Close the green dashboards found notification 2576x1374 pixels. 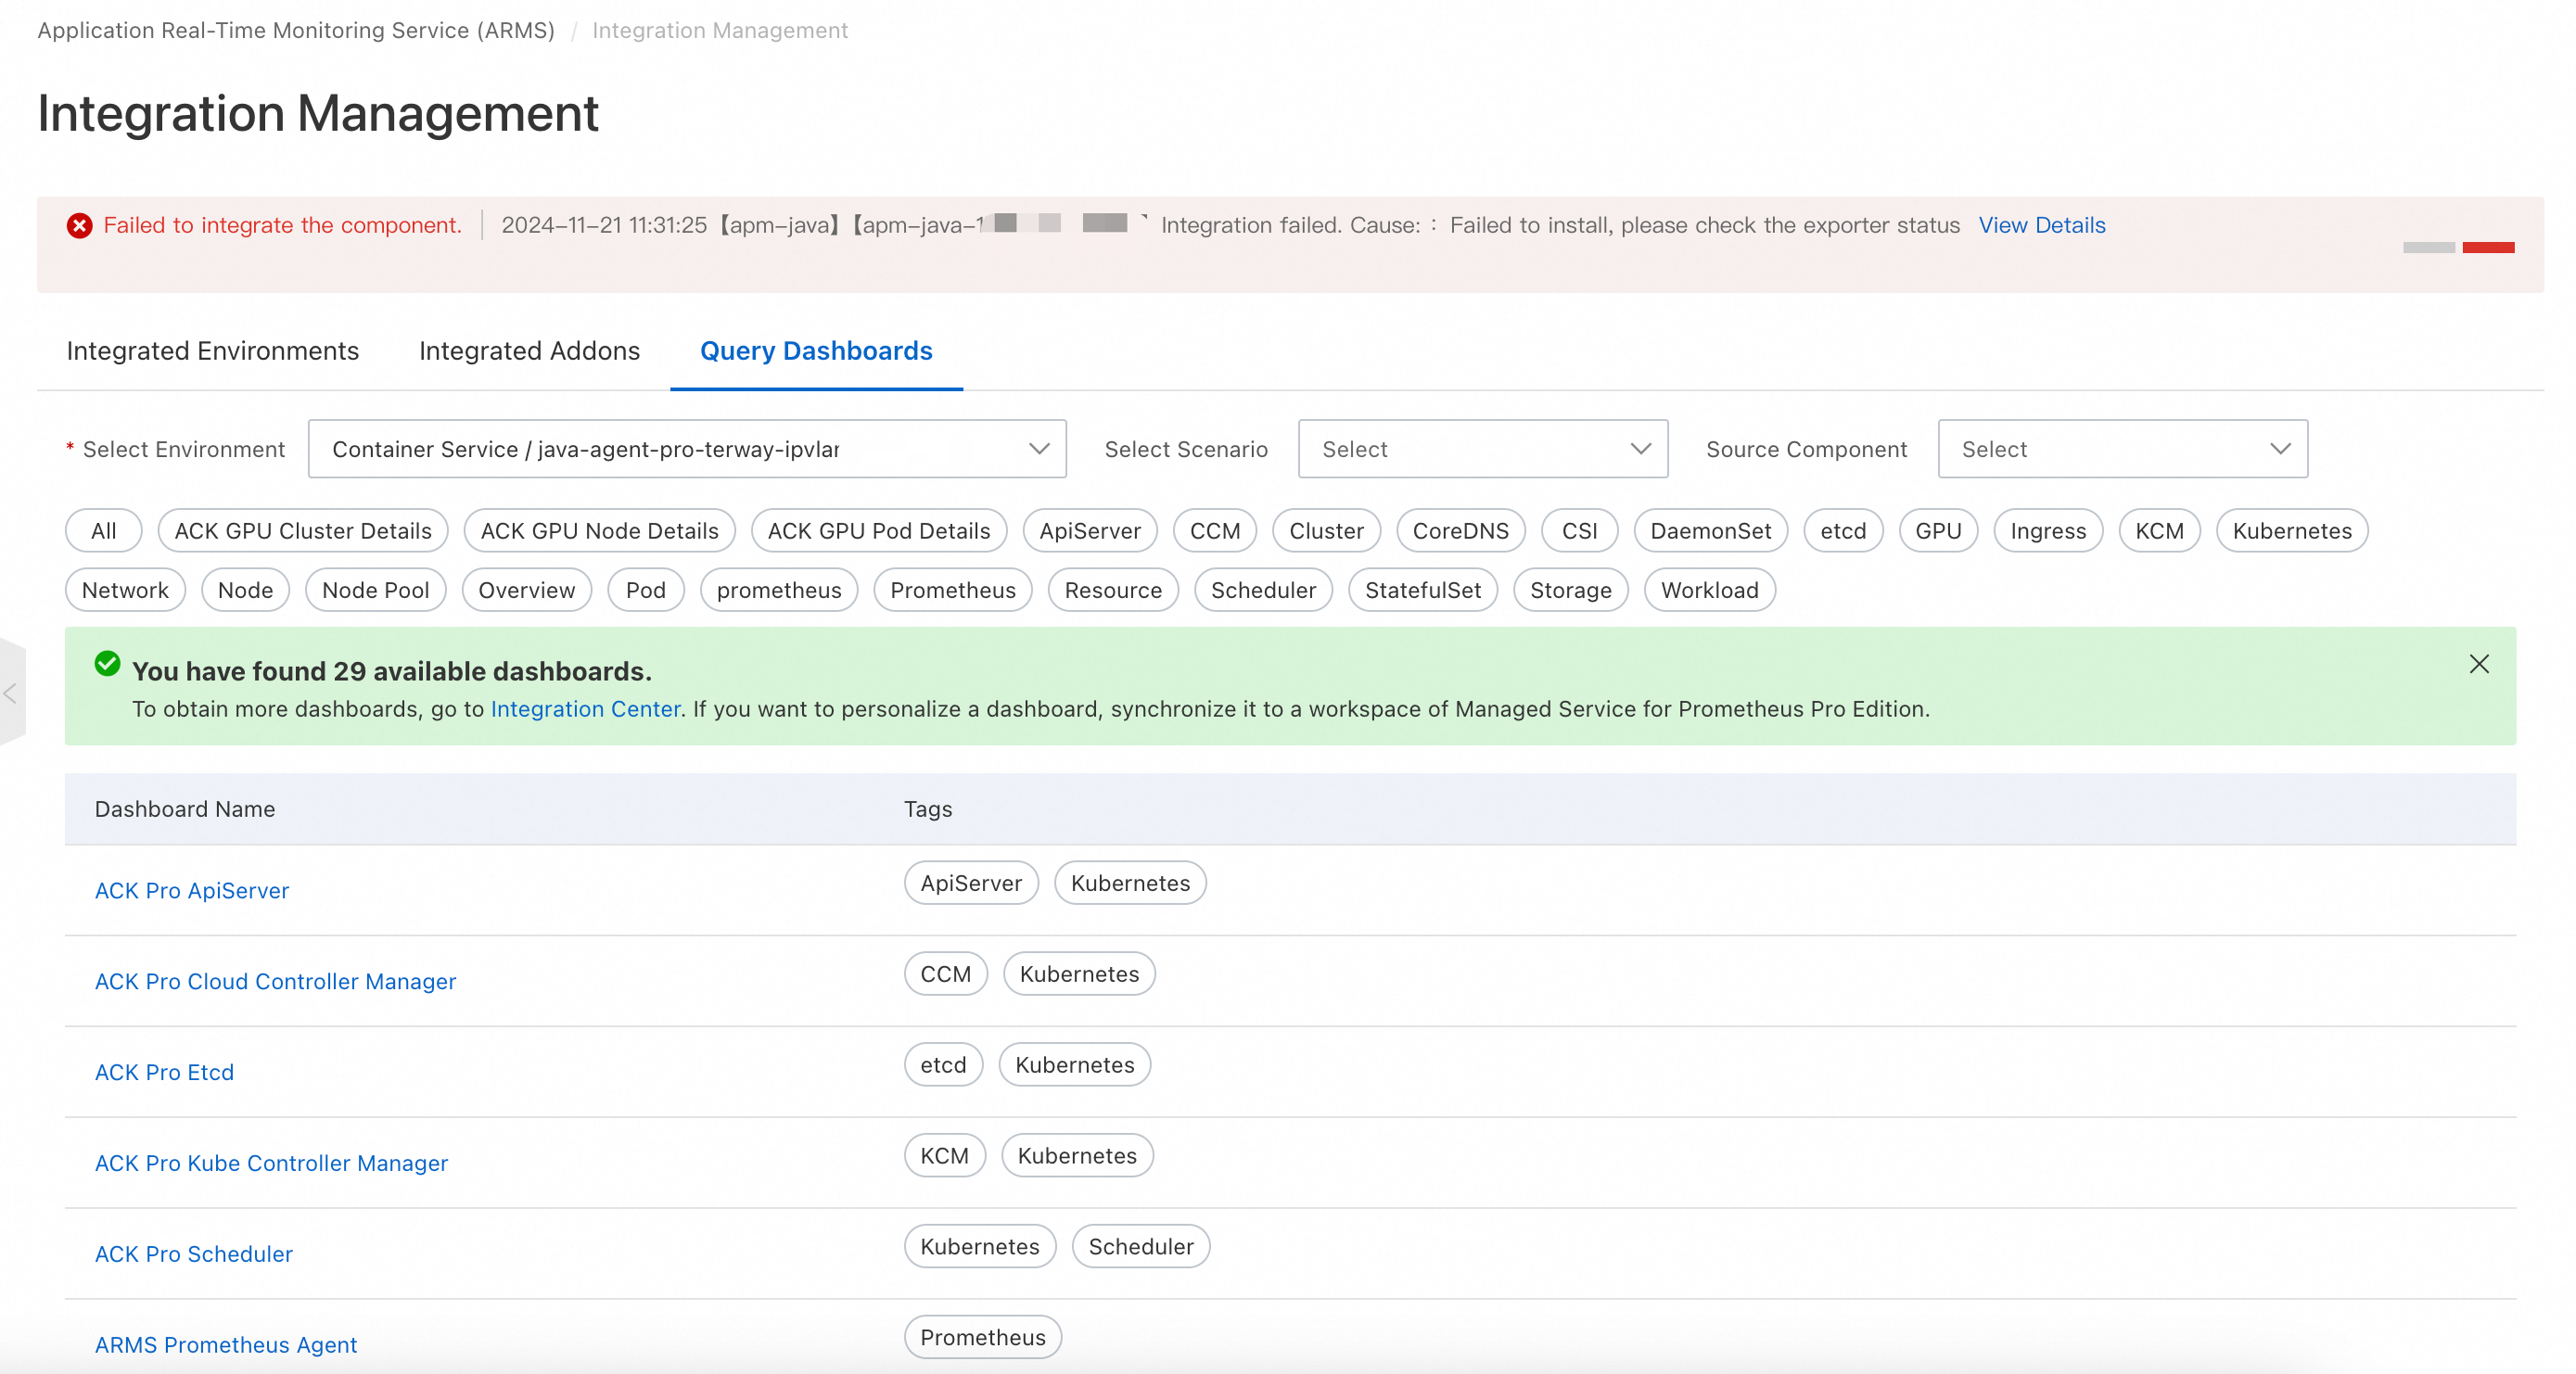point(2478,664)
